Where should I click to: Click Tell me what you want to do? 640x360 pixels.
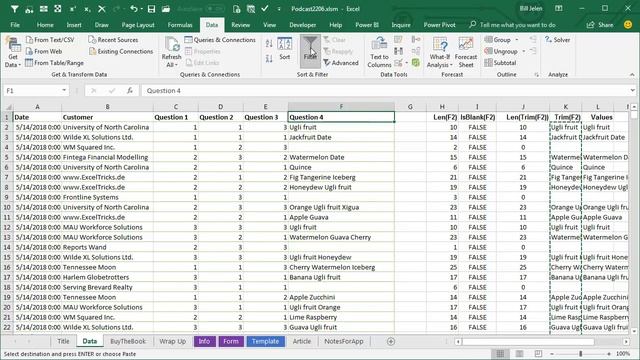click(x=513, y=25)
